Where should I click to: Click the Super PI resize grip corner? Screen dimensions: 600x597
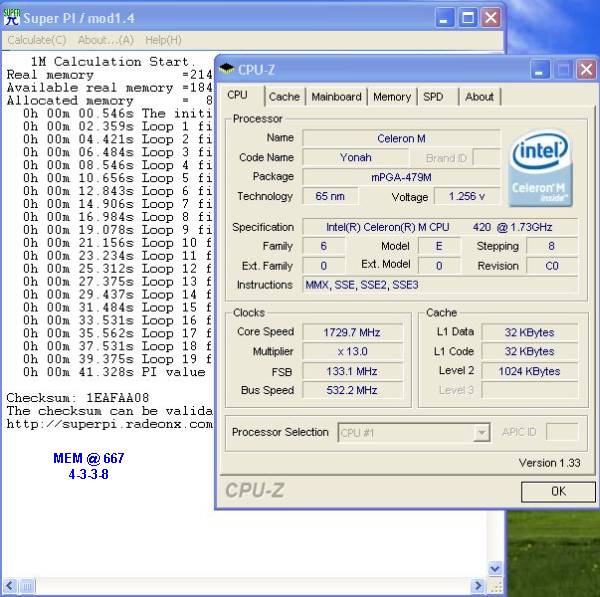(496, 586)
